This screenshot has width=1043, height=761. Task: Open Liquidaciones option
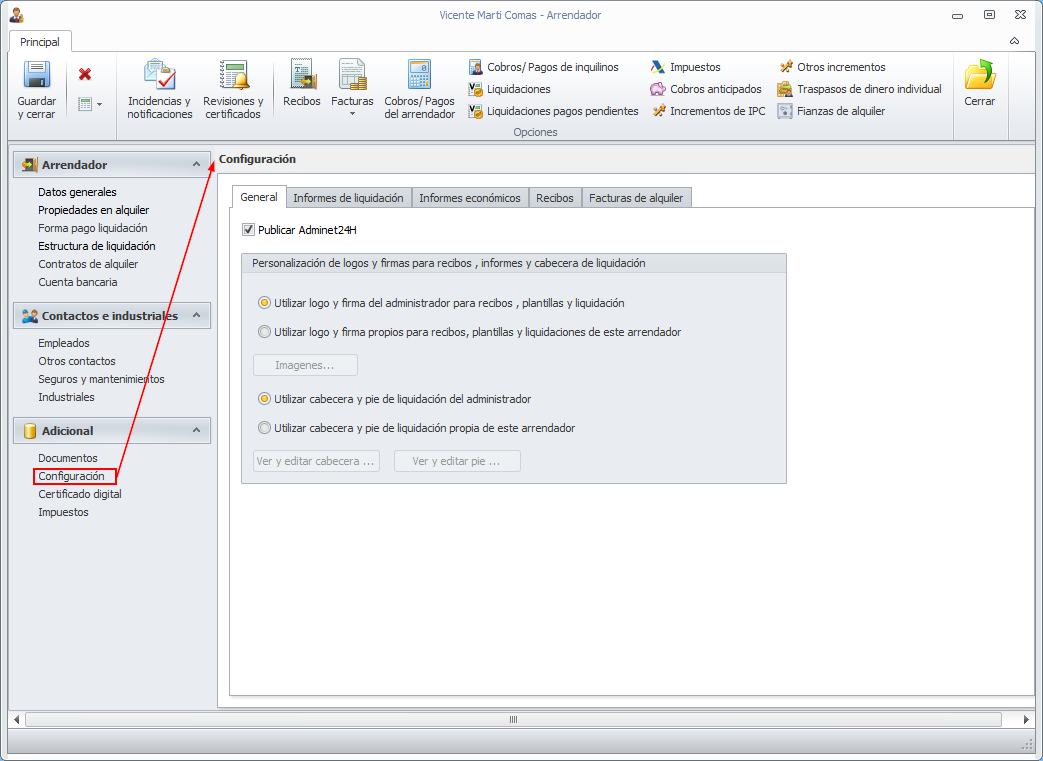pos(510,89)
